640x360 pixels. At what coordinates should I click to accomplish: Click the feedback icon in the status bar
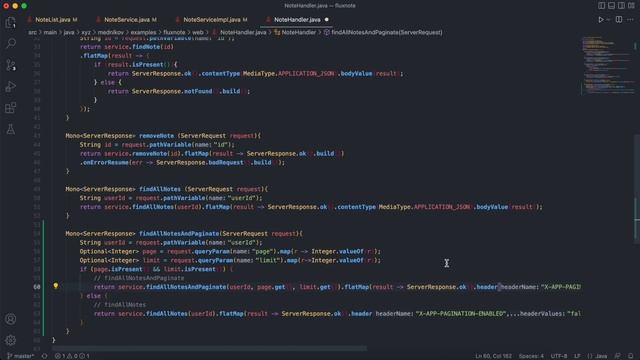pyautogui.click(x=618, y=356)
